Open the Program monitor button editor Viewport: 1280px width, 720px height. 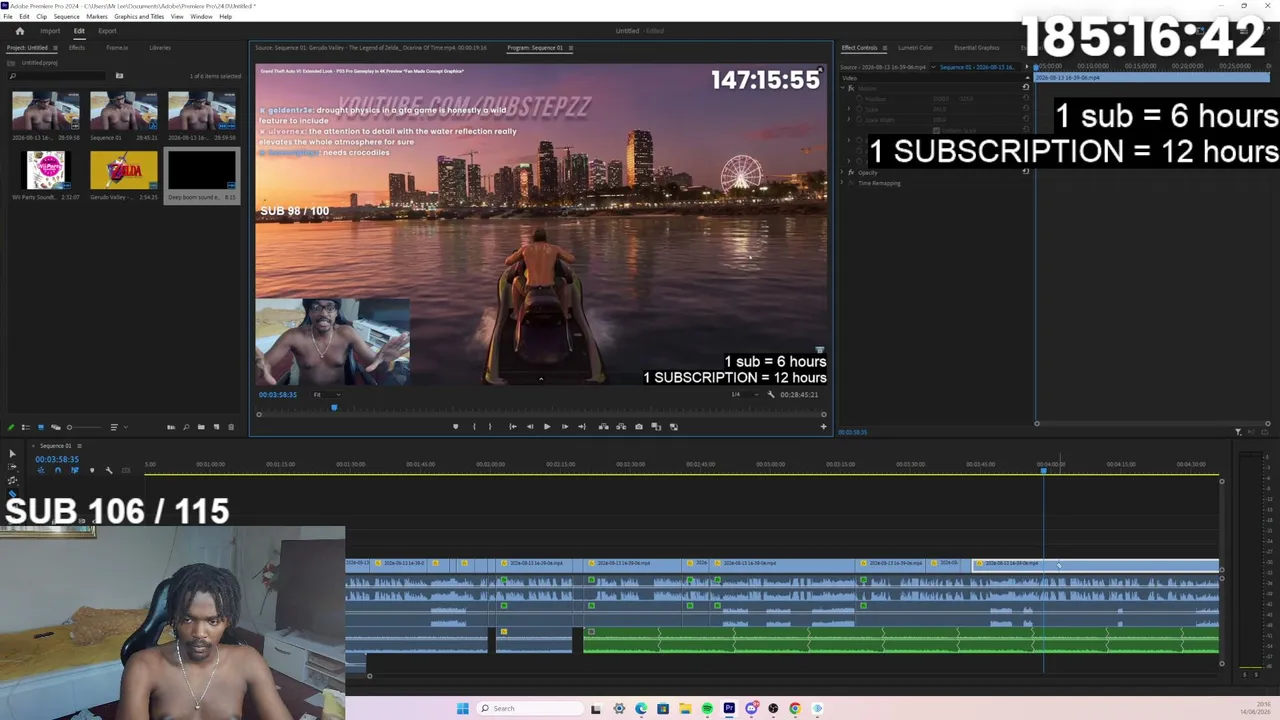click(823, 427)
